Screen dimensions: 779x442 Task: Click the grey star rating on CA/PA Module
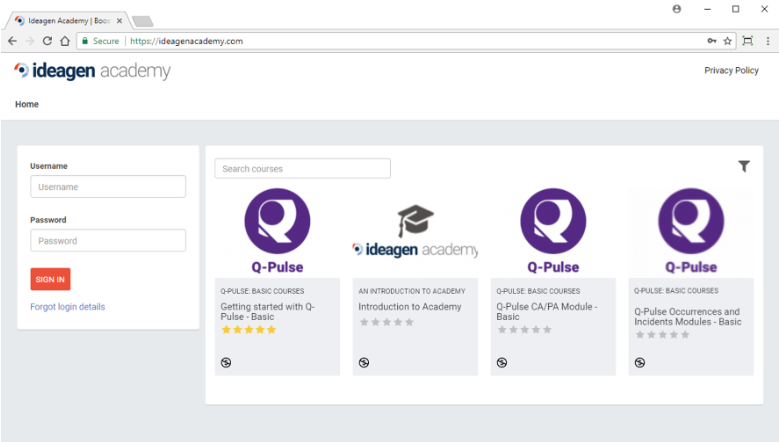524,329
